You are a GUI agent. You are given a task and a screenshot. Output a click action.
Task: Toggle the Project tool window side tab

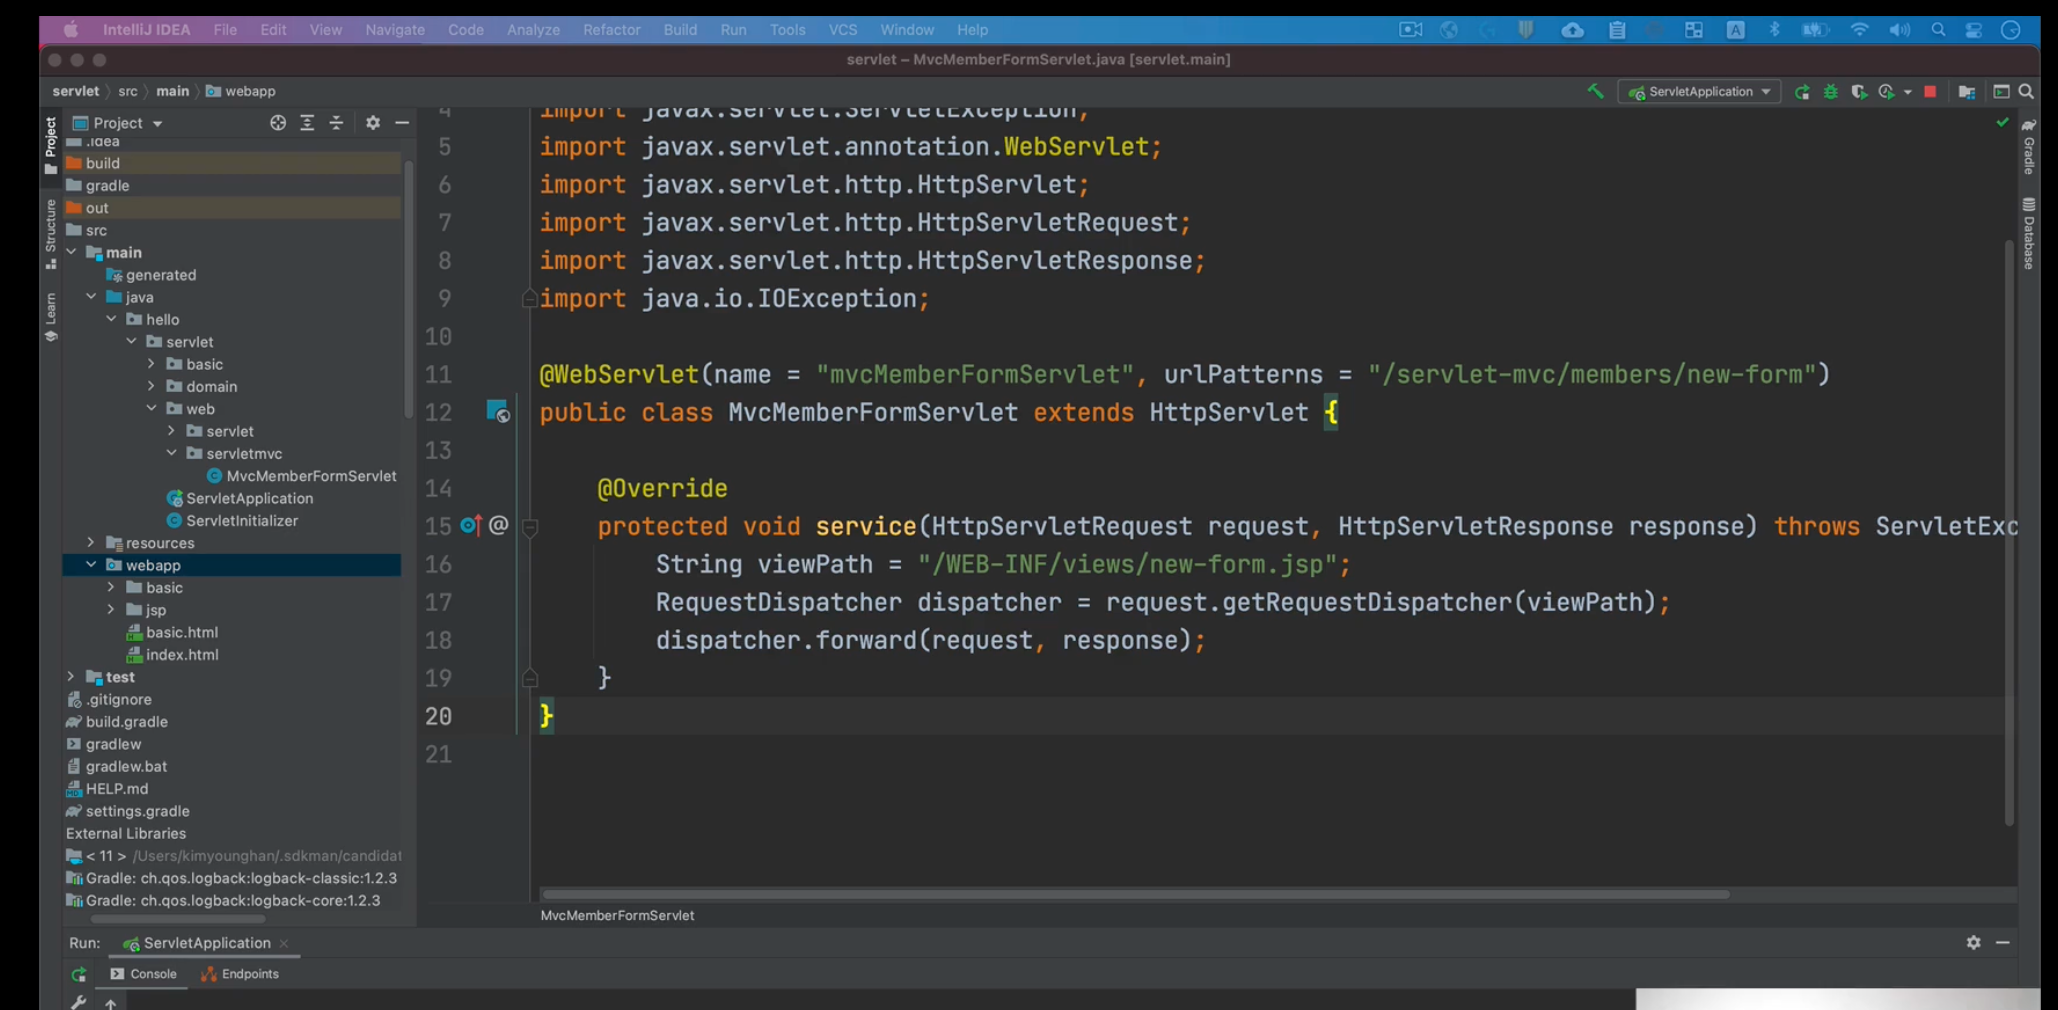50,146
